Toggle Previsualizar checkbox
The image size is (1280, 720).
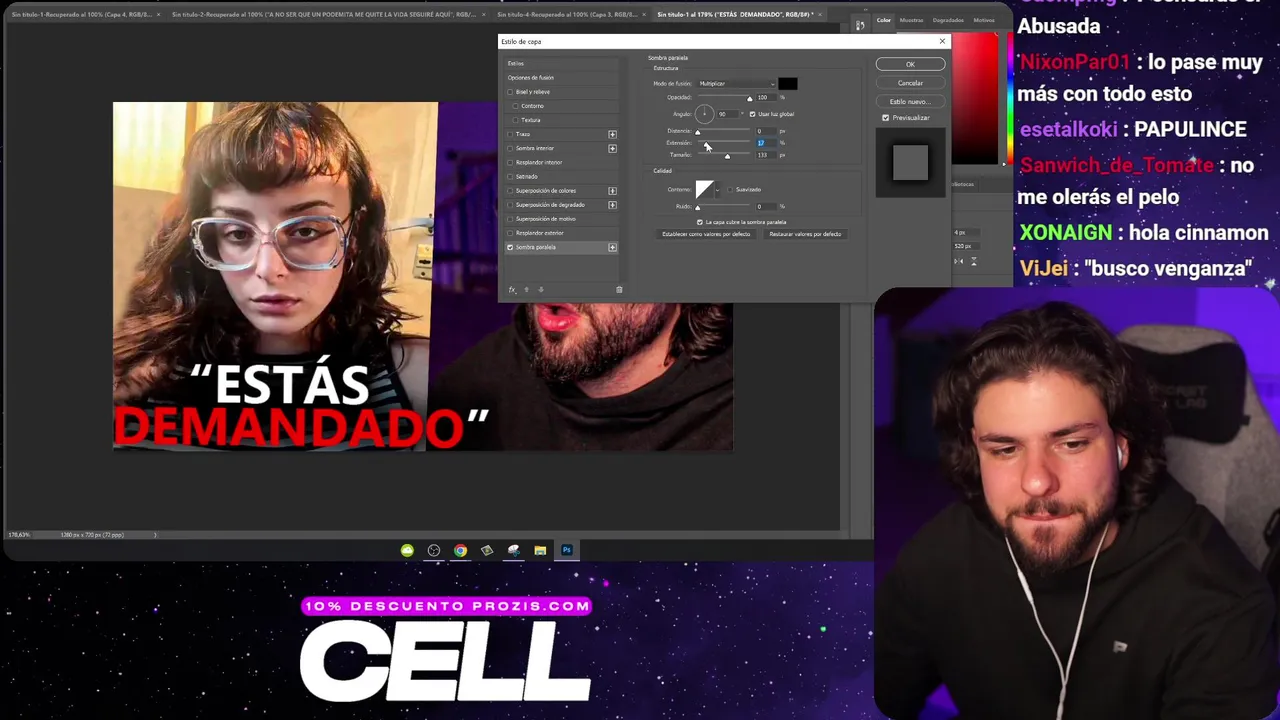885,118
